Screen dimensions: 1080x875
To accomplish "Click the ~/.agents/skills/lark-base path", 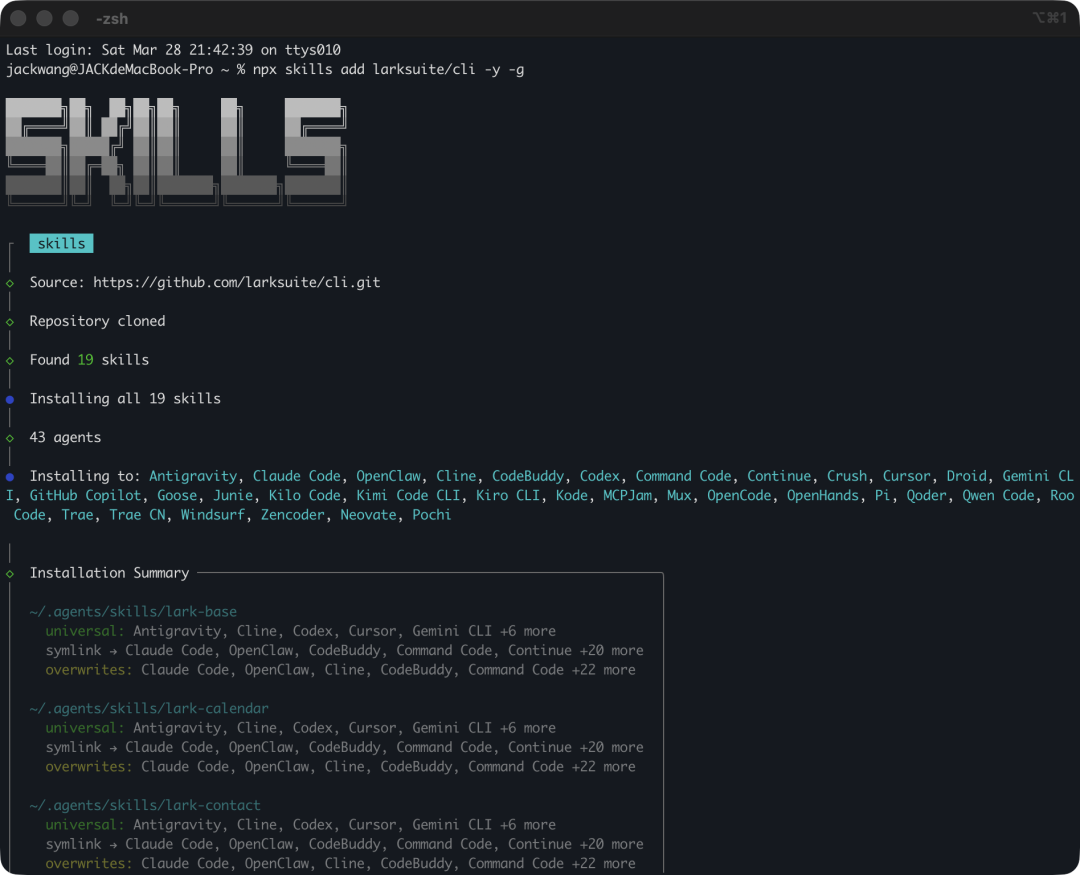I will click(133, 612).
